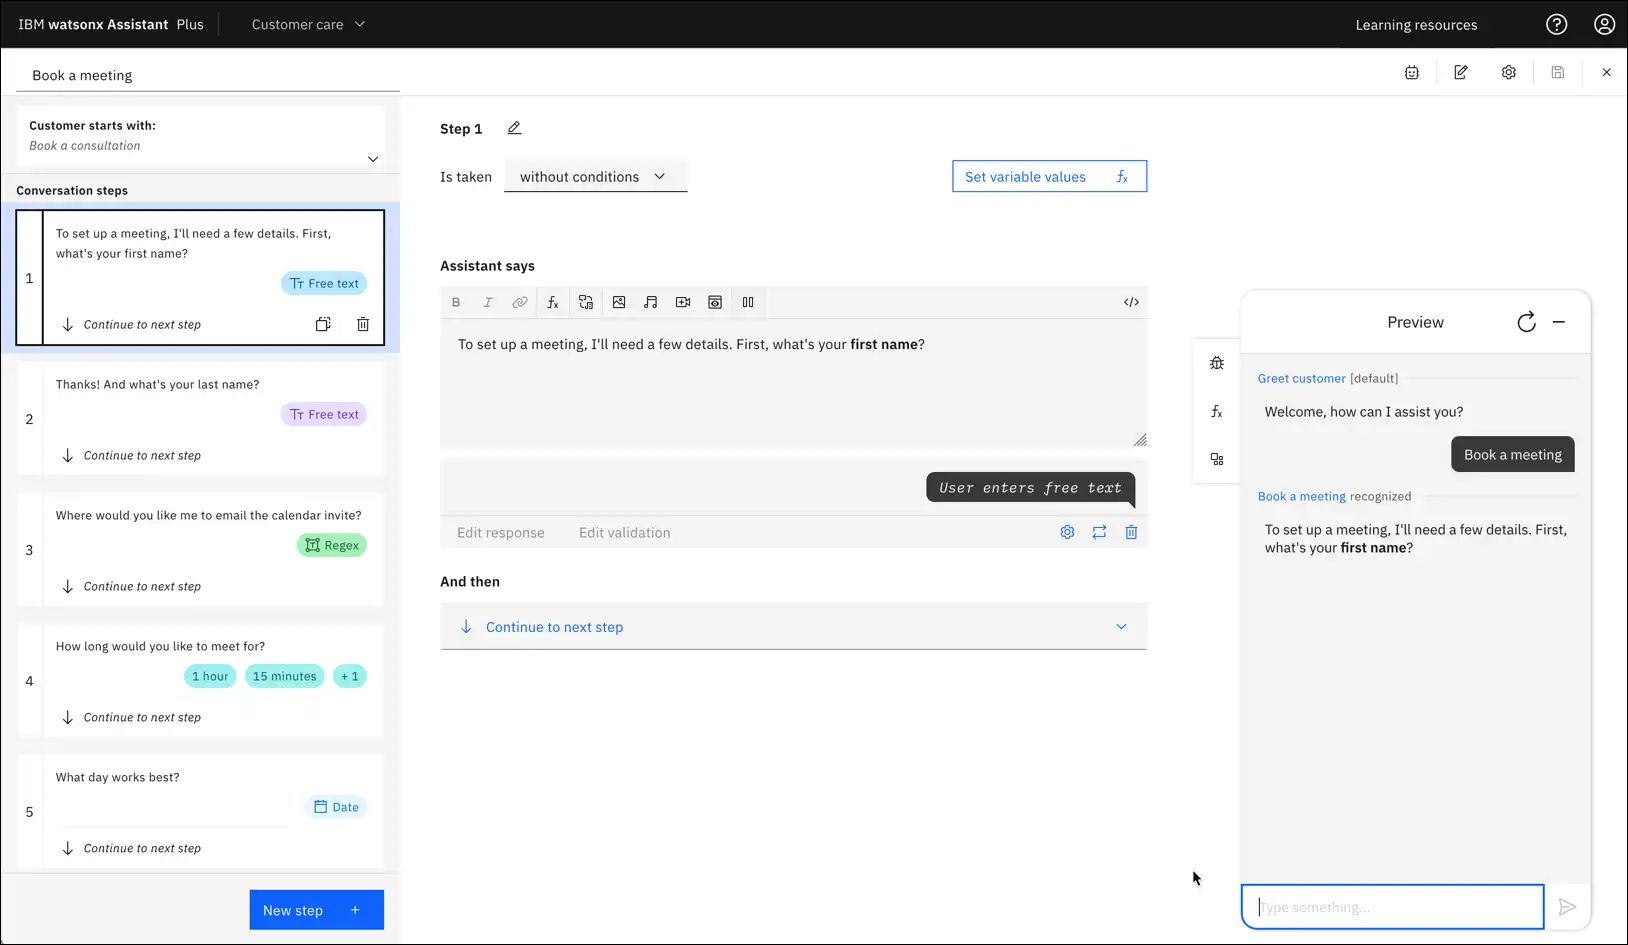This screenshot has width=1628, height=945.
Task: Add a conversation step with New step
Action: 316,909
